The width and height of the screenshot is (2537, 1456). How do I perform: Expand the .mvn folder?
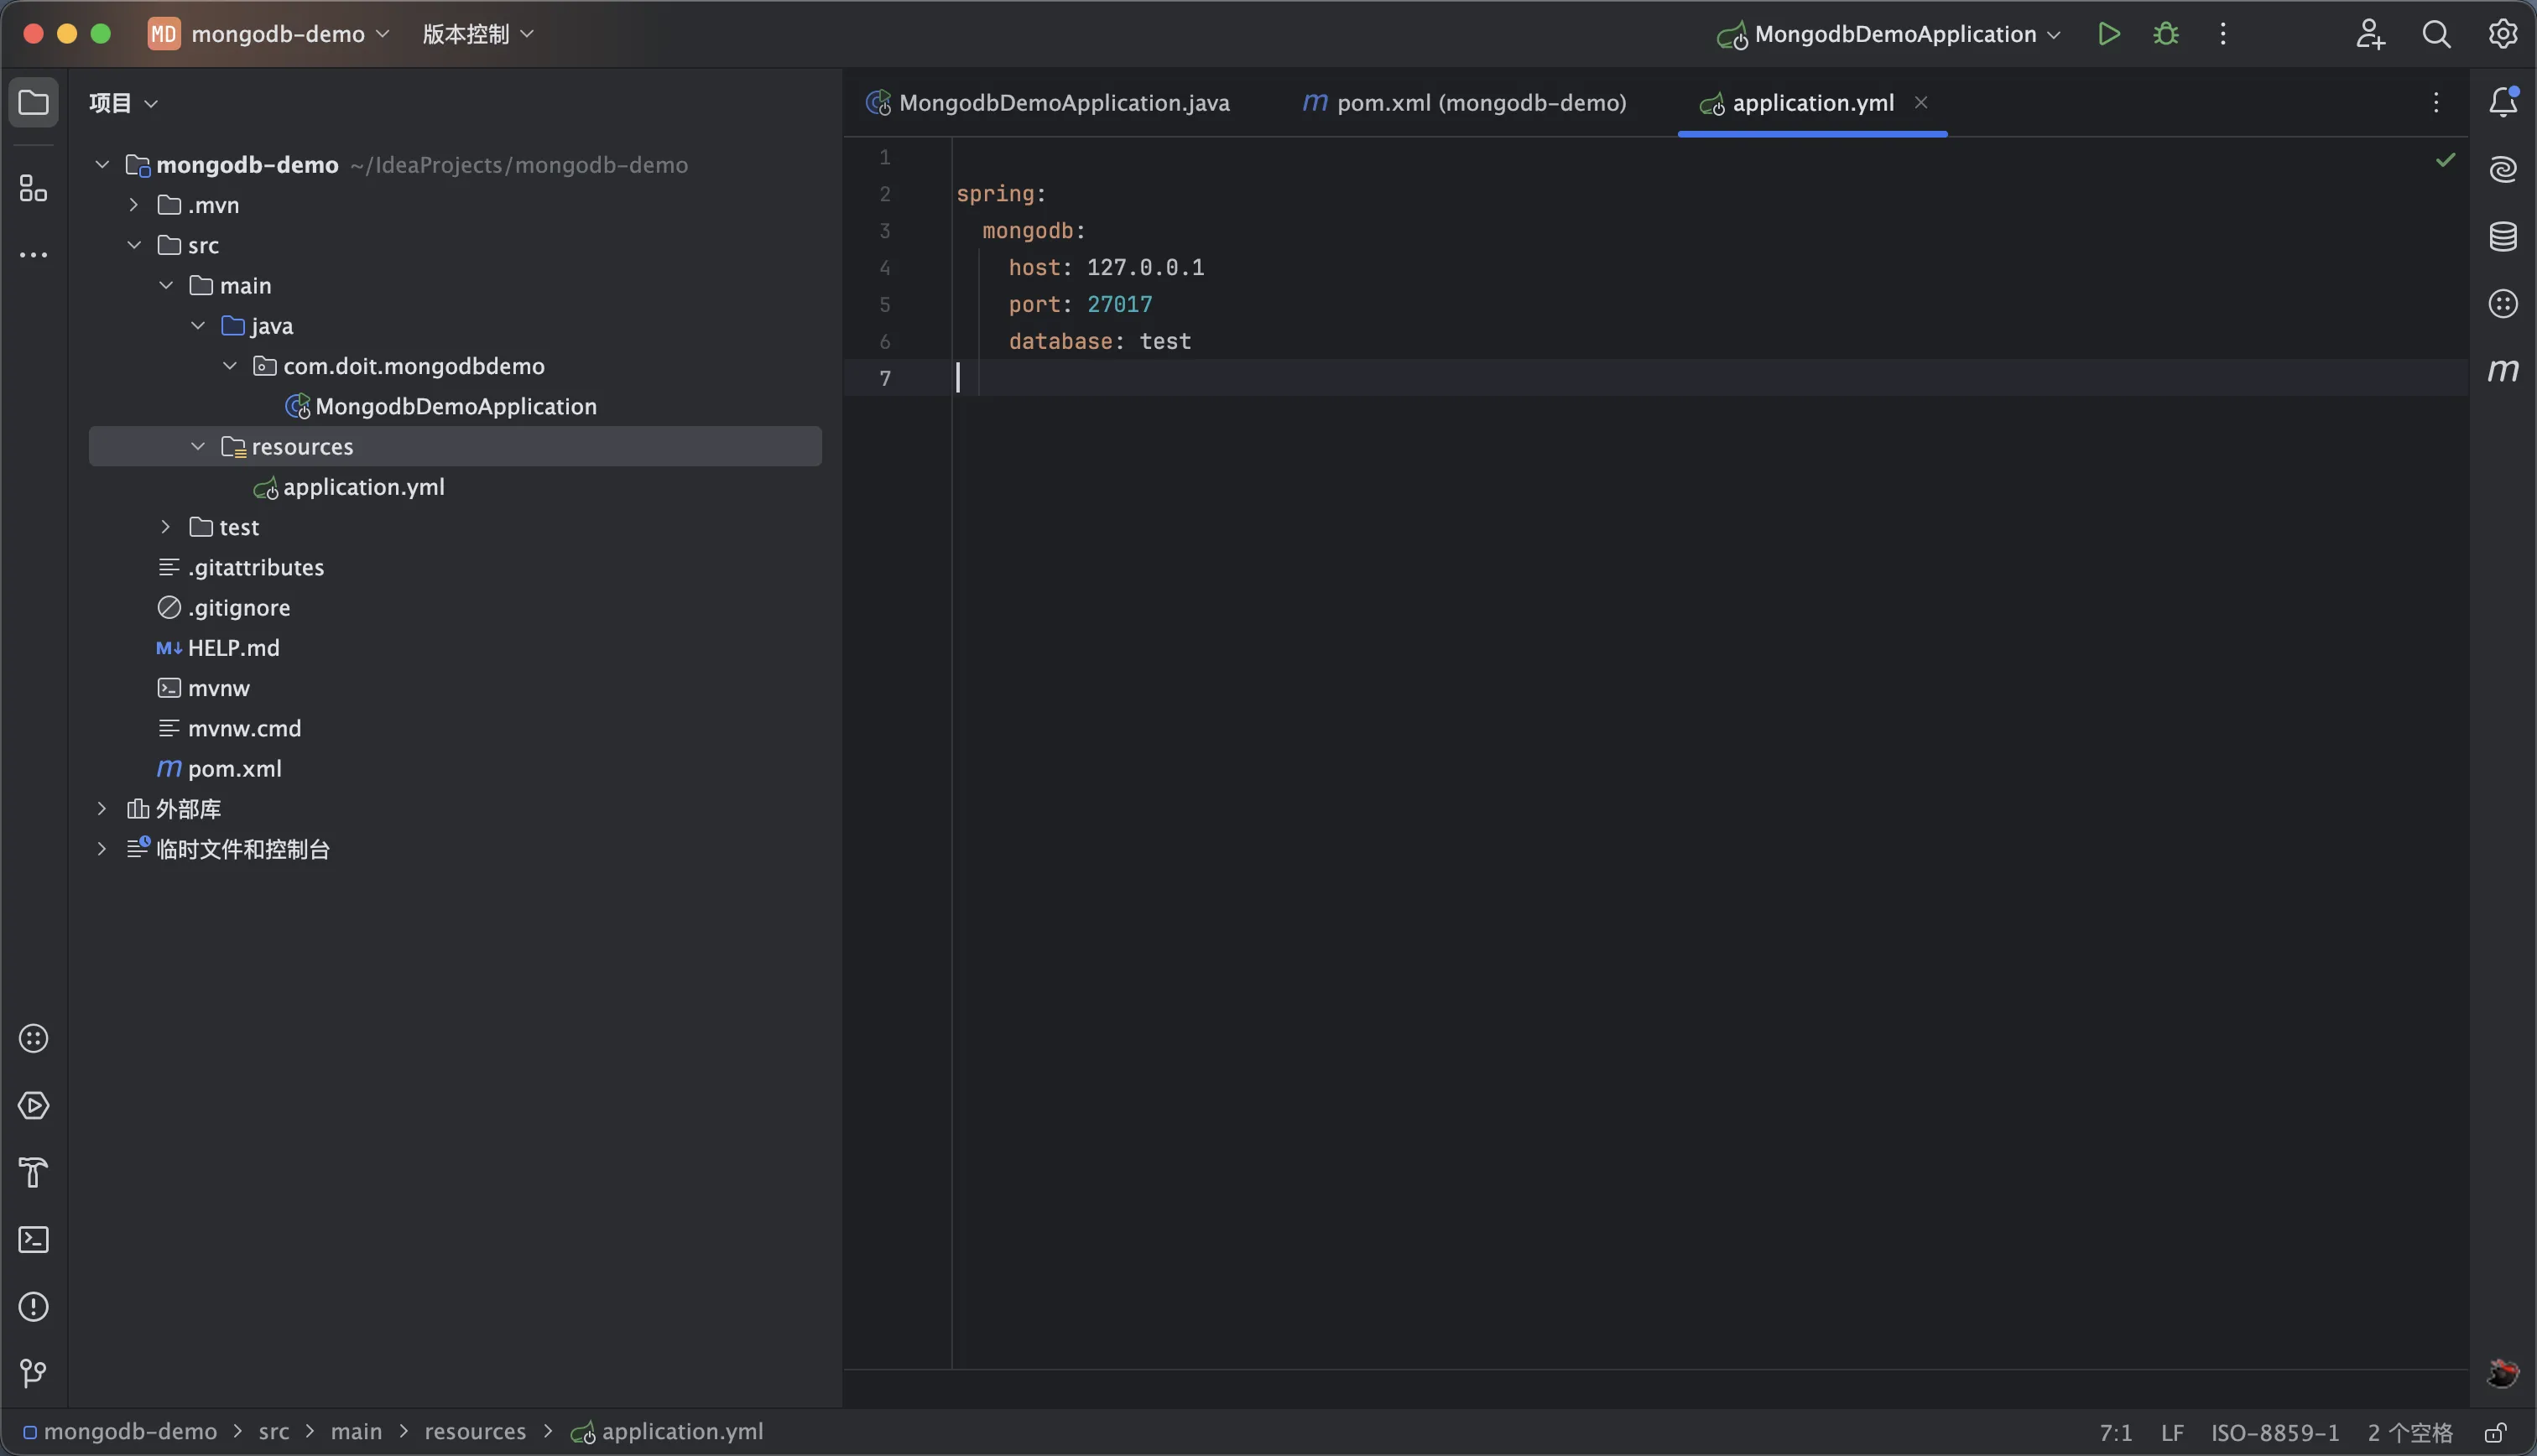[134, 205]
